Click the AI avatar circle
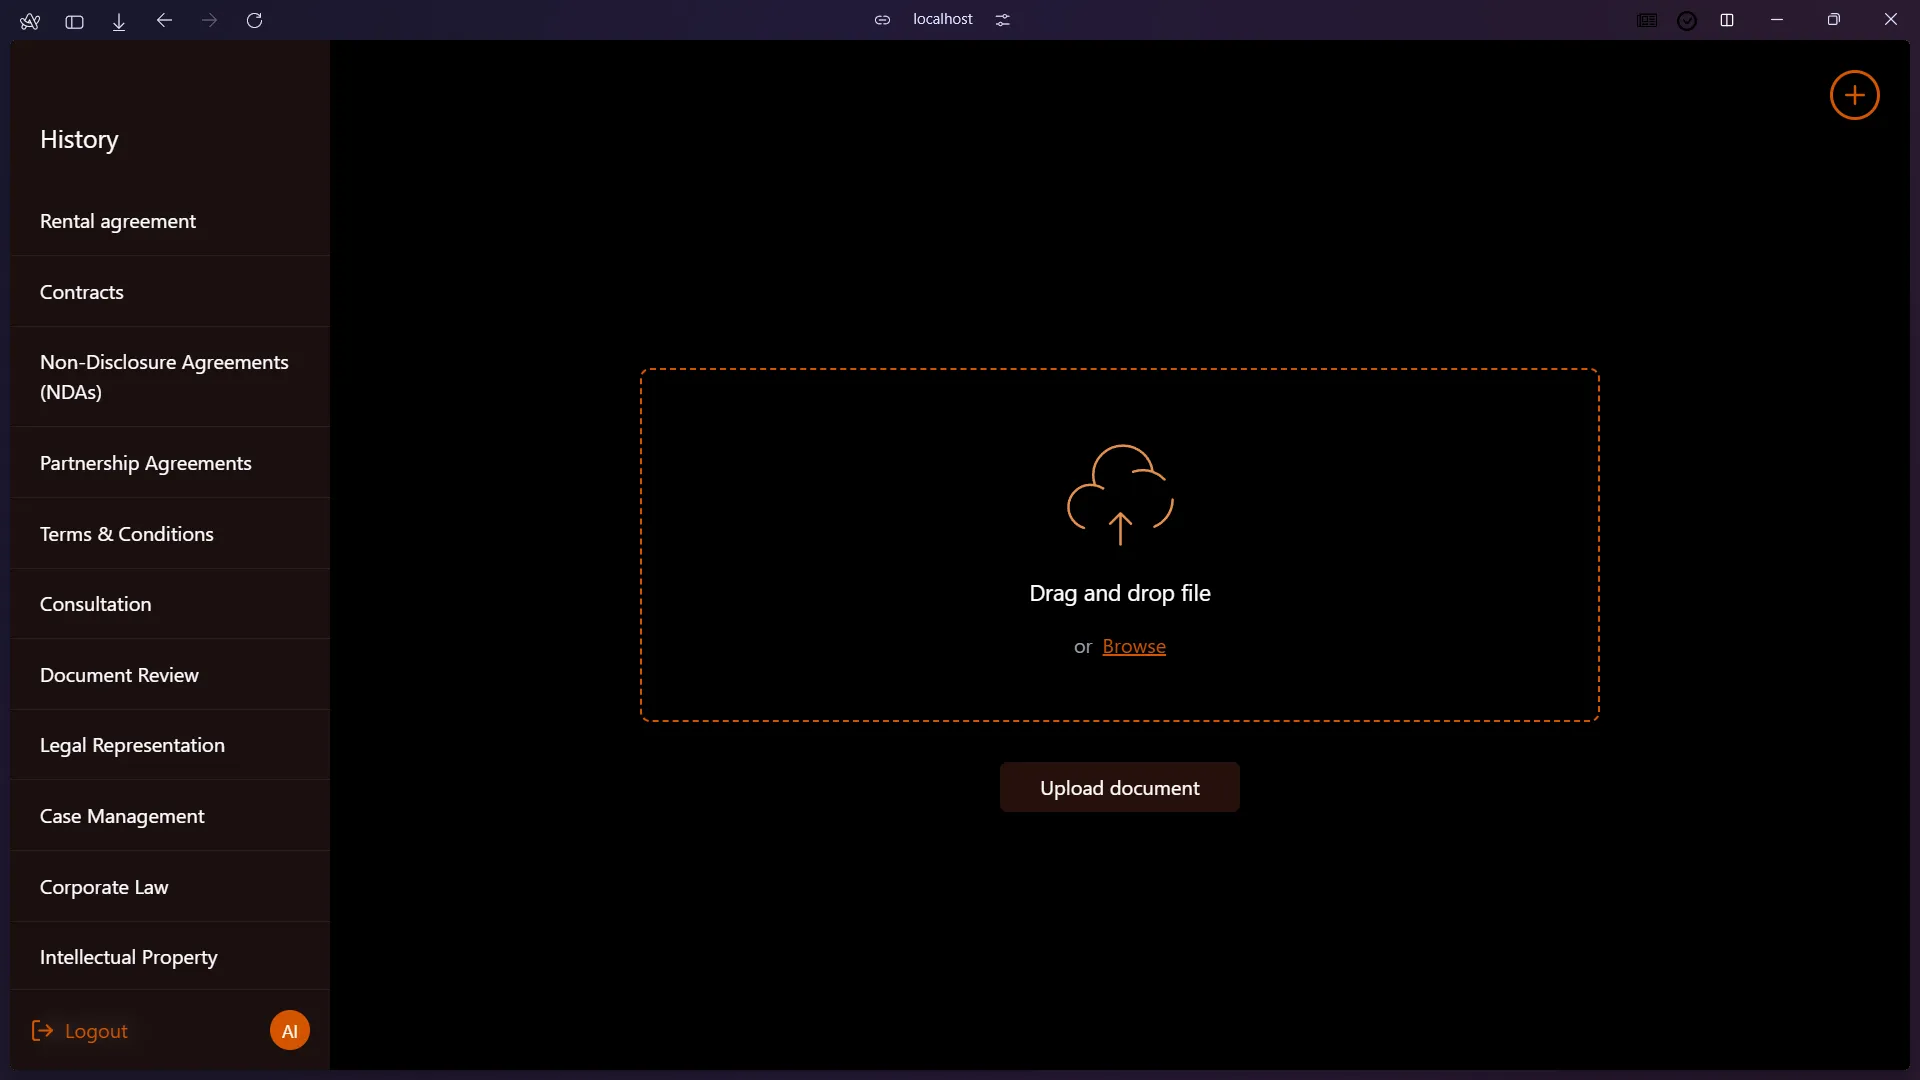 click(290, 1031)
